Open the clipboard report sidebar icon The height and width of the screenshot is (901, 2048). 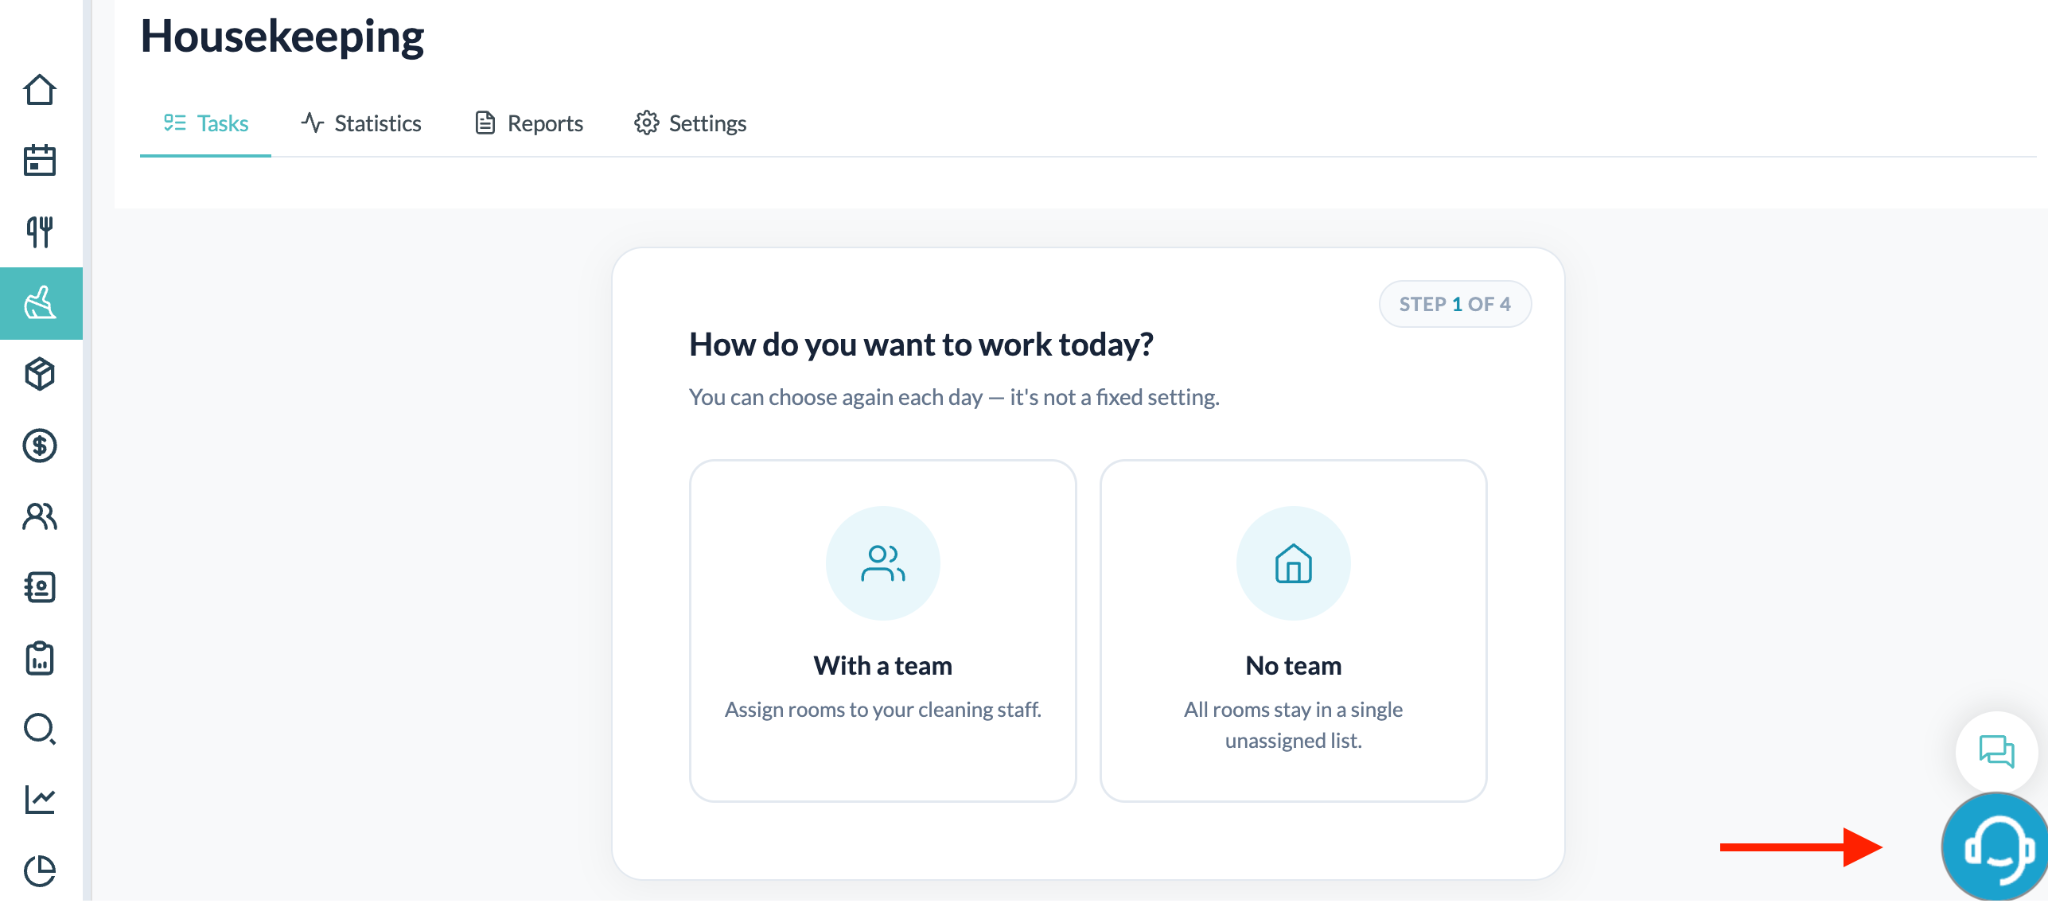point(40,658)
